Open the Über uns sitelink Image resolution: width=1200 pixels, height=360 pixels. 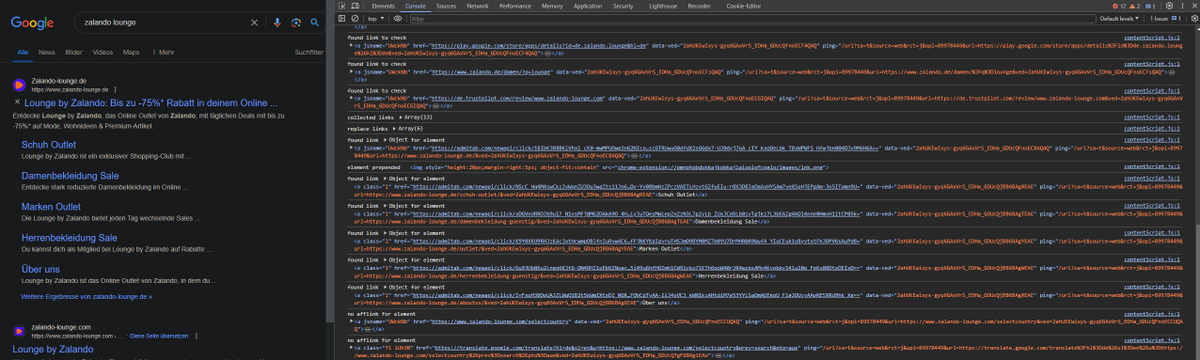(x=40, y=268)
